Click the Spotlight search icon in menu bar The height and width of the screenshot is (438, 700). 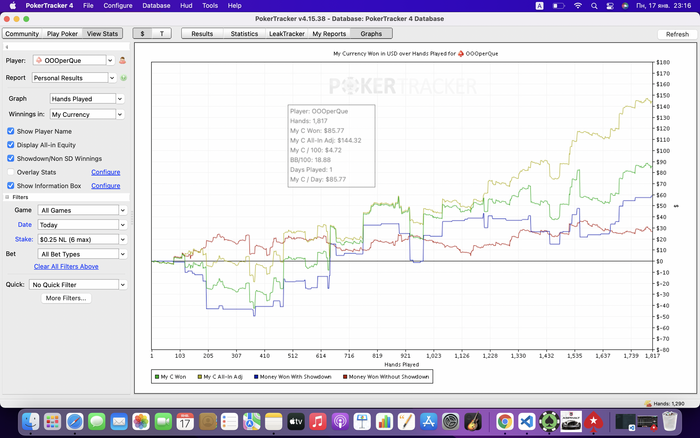594,6
